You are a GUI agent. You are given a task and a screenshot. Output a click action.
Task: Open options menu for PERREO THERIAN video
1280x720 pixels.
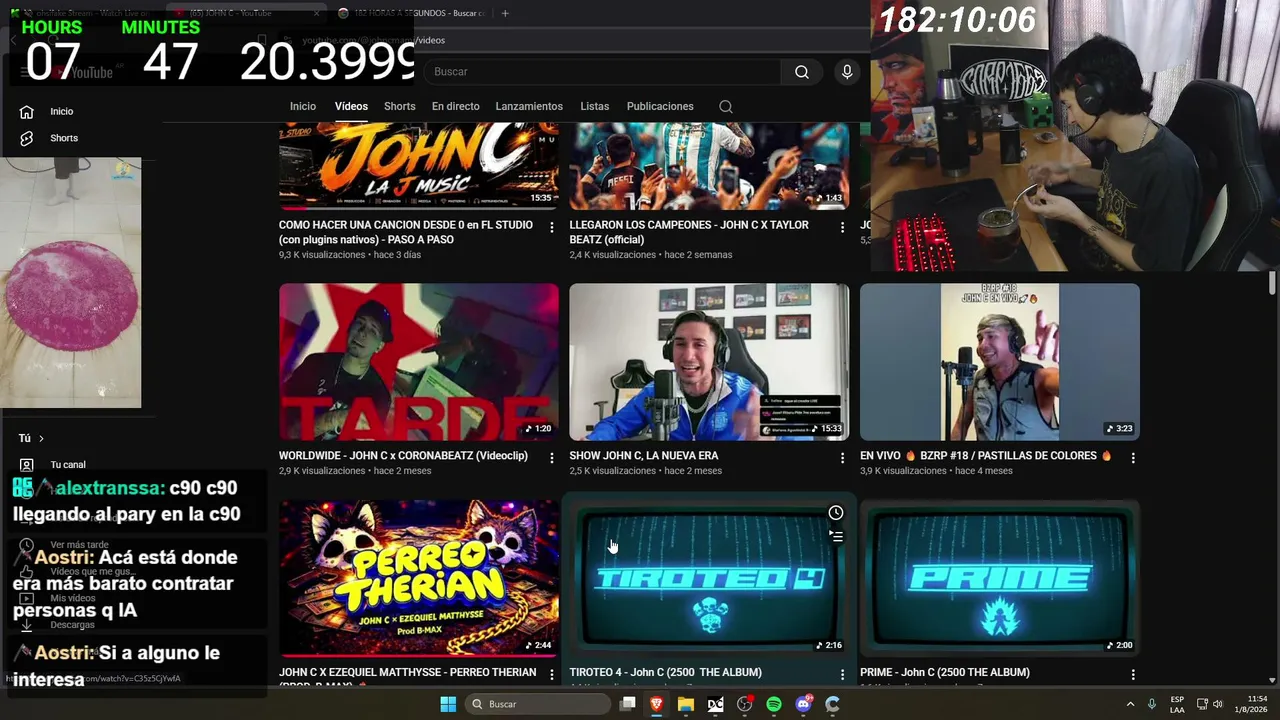[552, 675]
